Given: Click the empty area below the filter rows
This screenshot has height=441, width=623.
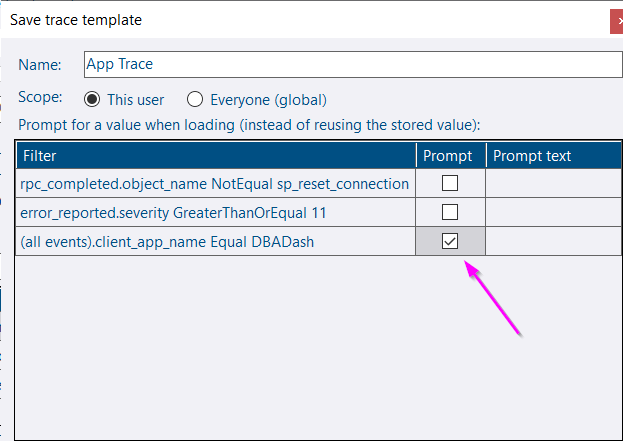Looking at the screenshot, I should [x=318, y=348].
